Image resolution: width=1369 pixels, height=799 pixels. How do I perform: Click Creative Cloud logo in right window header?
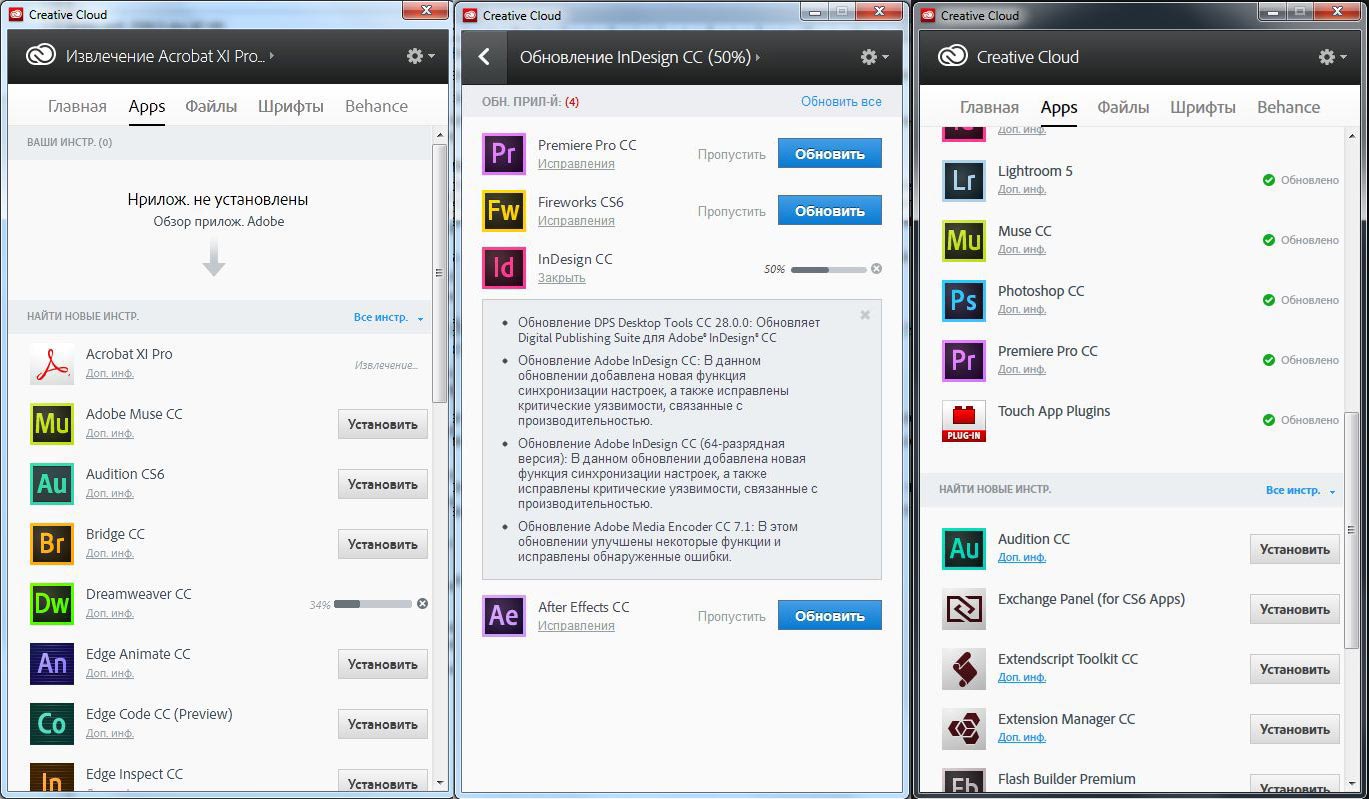point(952,57)
